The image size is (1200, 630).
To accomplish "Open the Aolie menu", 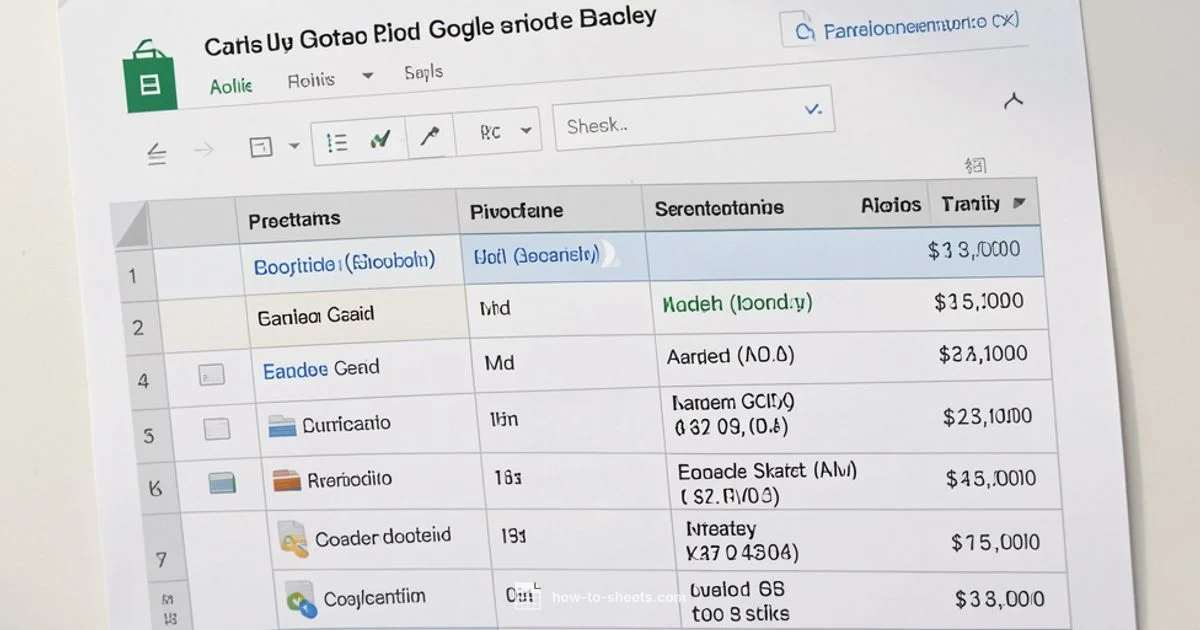I will 230,87.
